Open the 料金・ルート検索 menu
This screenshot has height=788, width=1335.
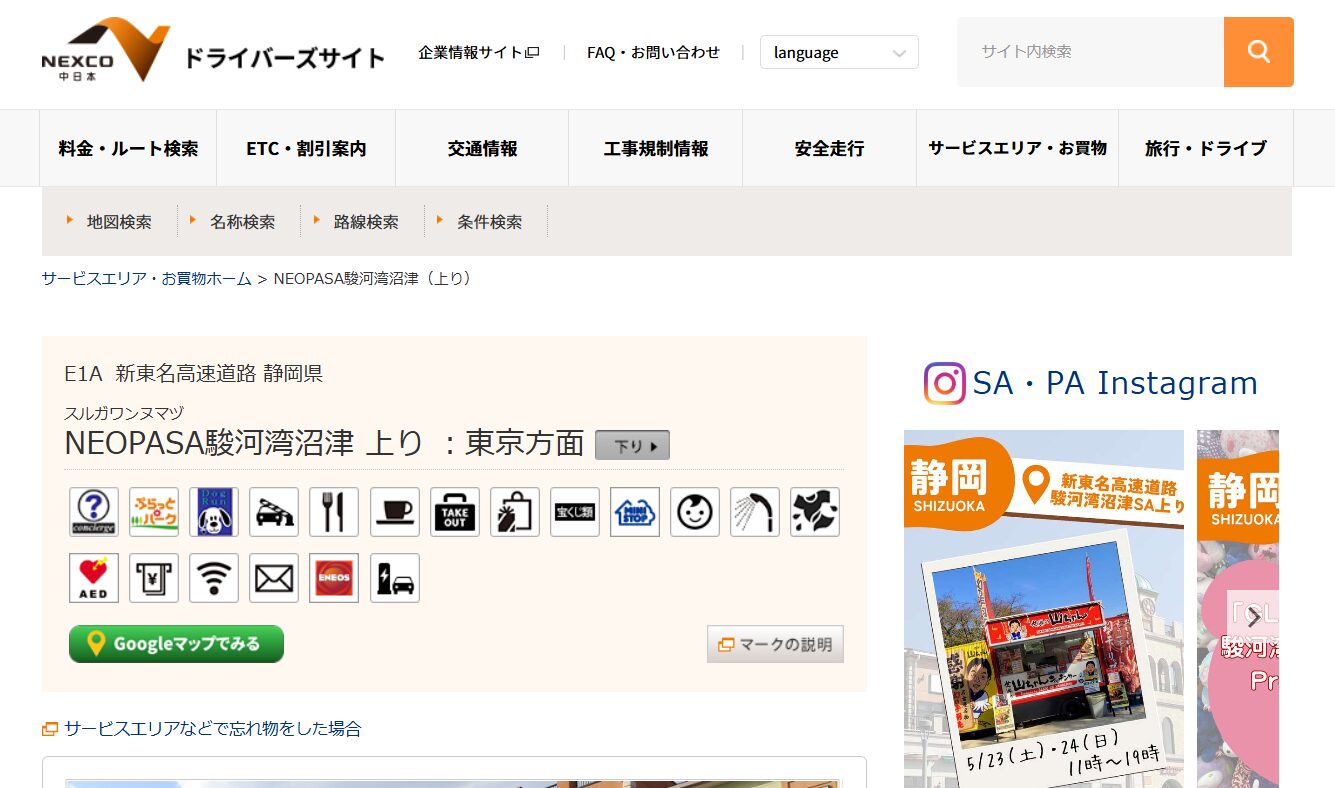click(x=128, y=148)
